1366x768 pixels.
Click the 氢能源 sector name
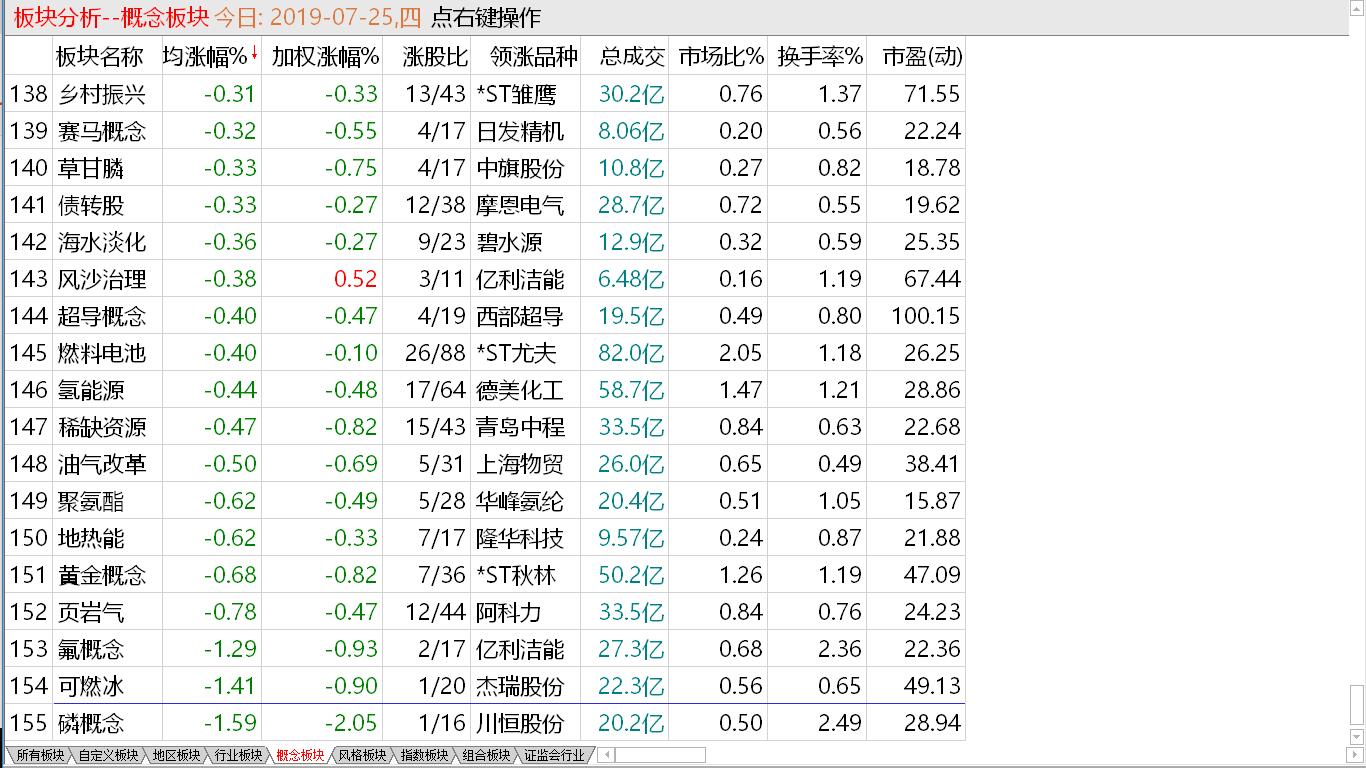(91, 390)
